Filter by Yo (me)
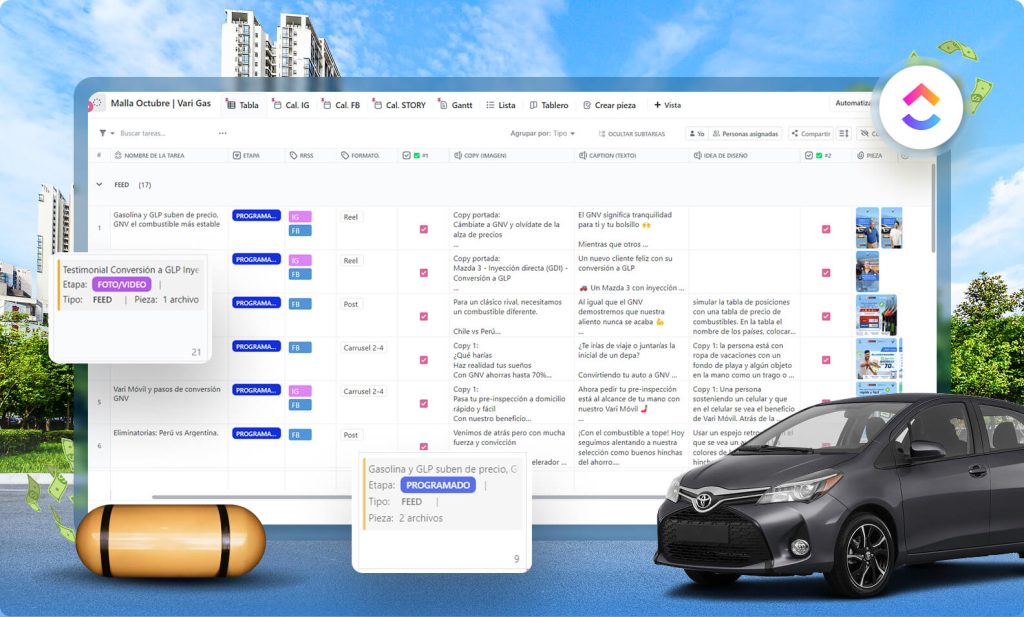Screen dimensions: 1024x617 click(697, 133)
